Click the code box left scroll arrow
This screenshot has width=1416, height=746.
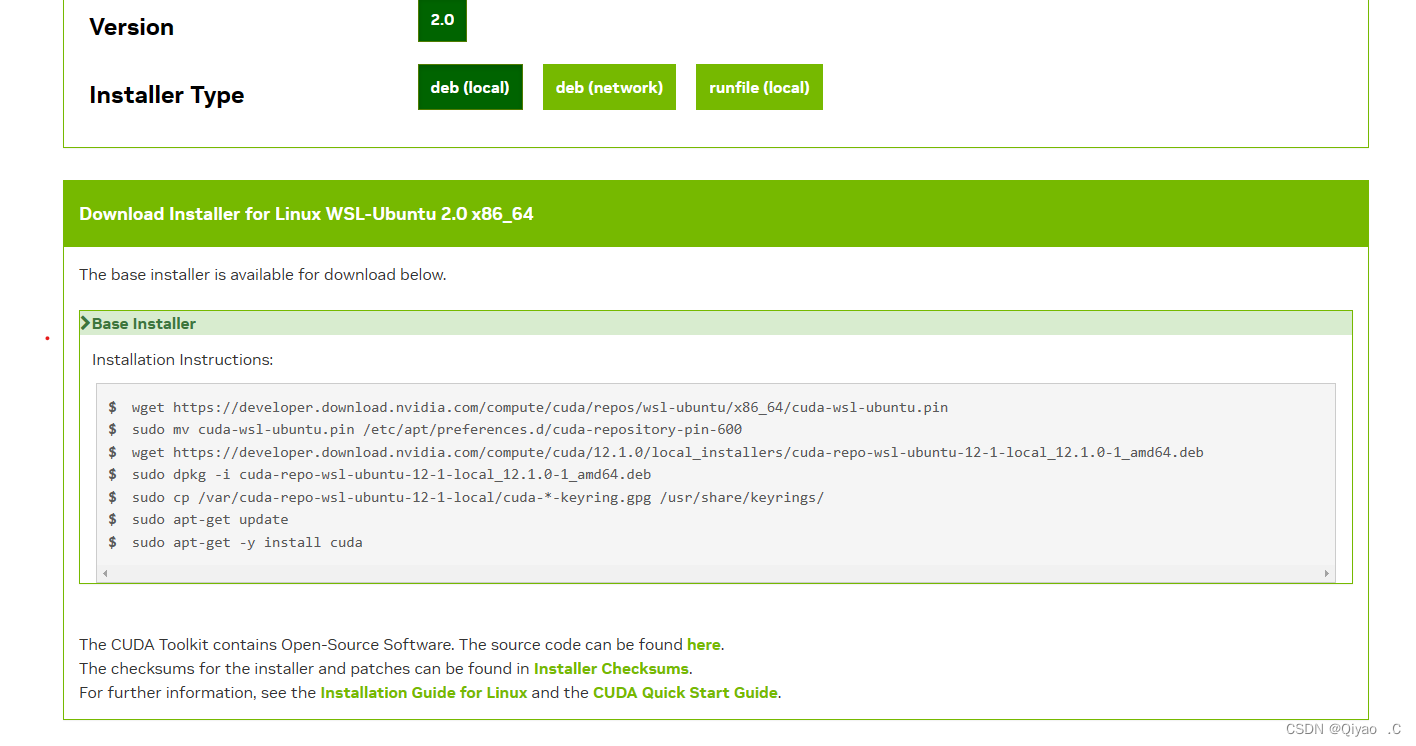point(105,574)
